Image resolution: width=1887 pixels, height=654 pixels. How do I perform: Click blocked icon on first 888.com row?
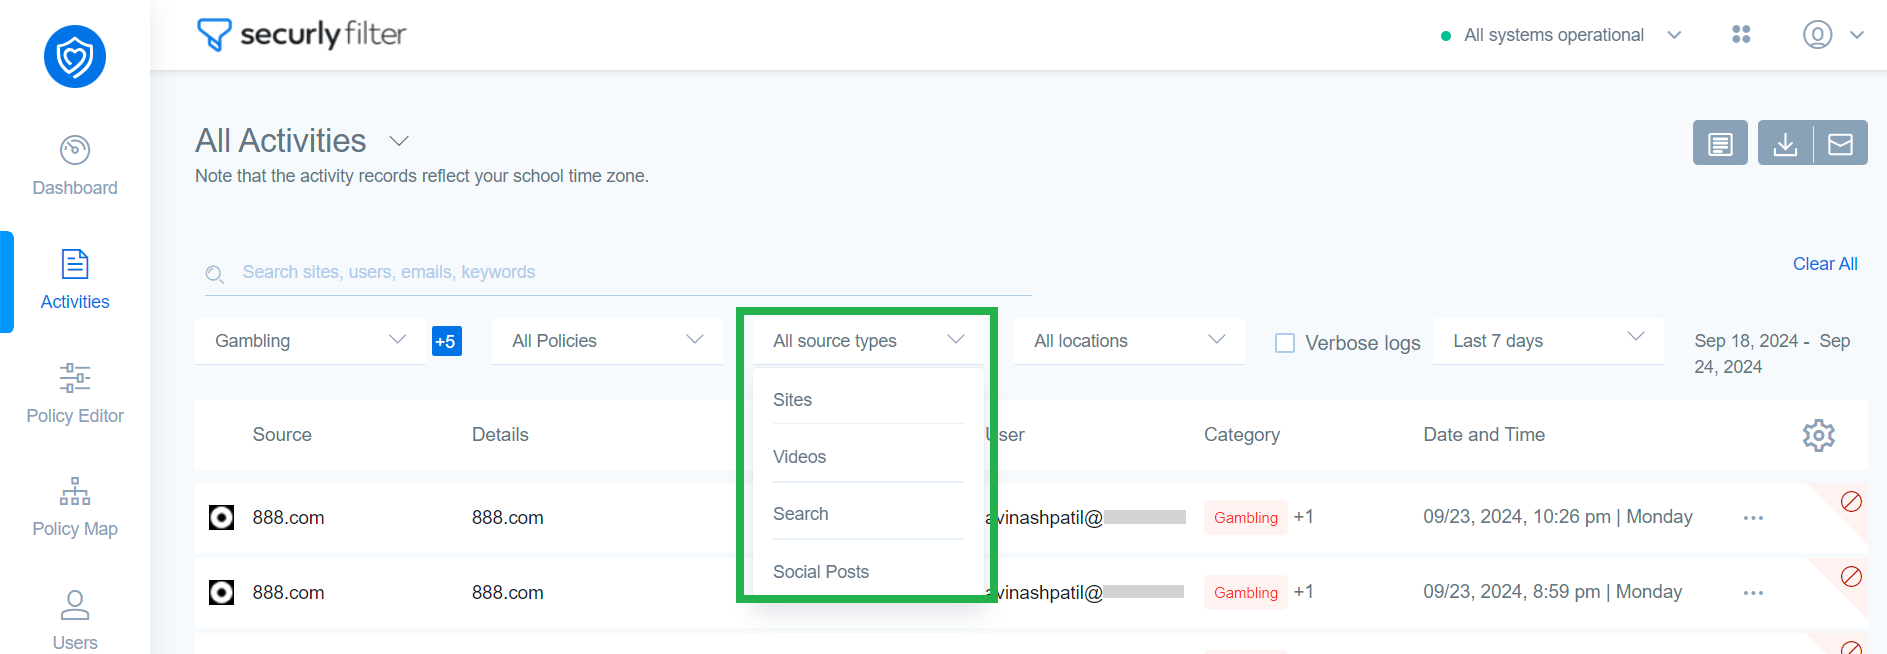tap(1851, 501)
